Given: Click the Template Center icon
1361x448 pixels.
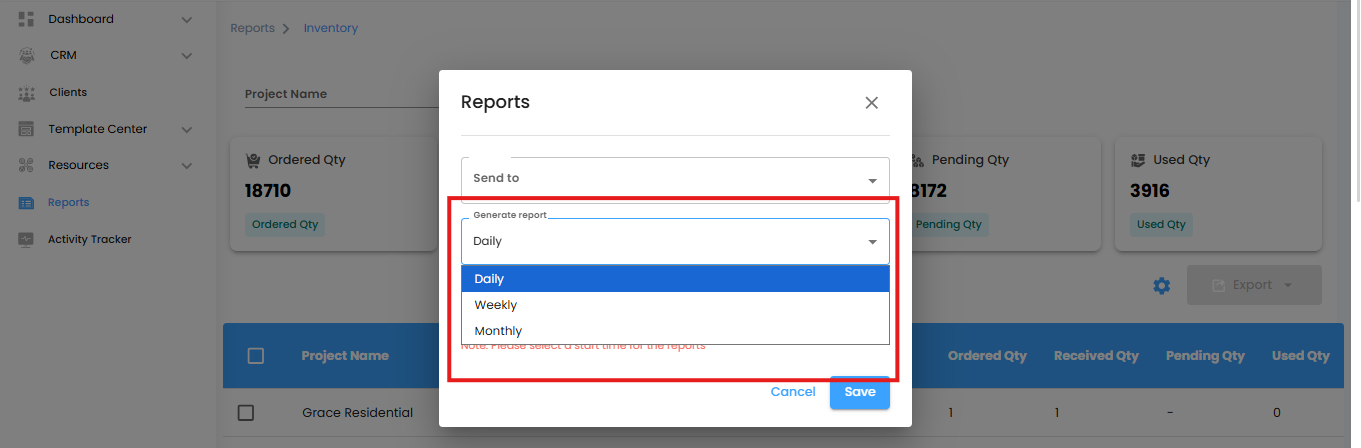Looking at the screenshot, I should pyautogui.click(x=27, y=129).
